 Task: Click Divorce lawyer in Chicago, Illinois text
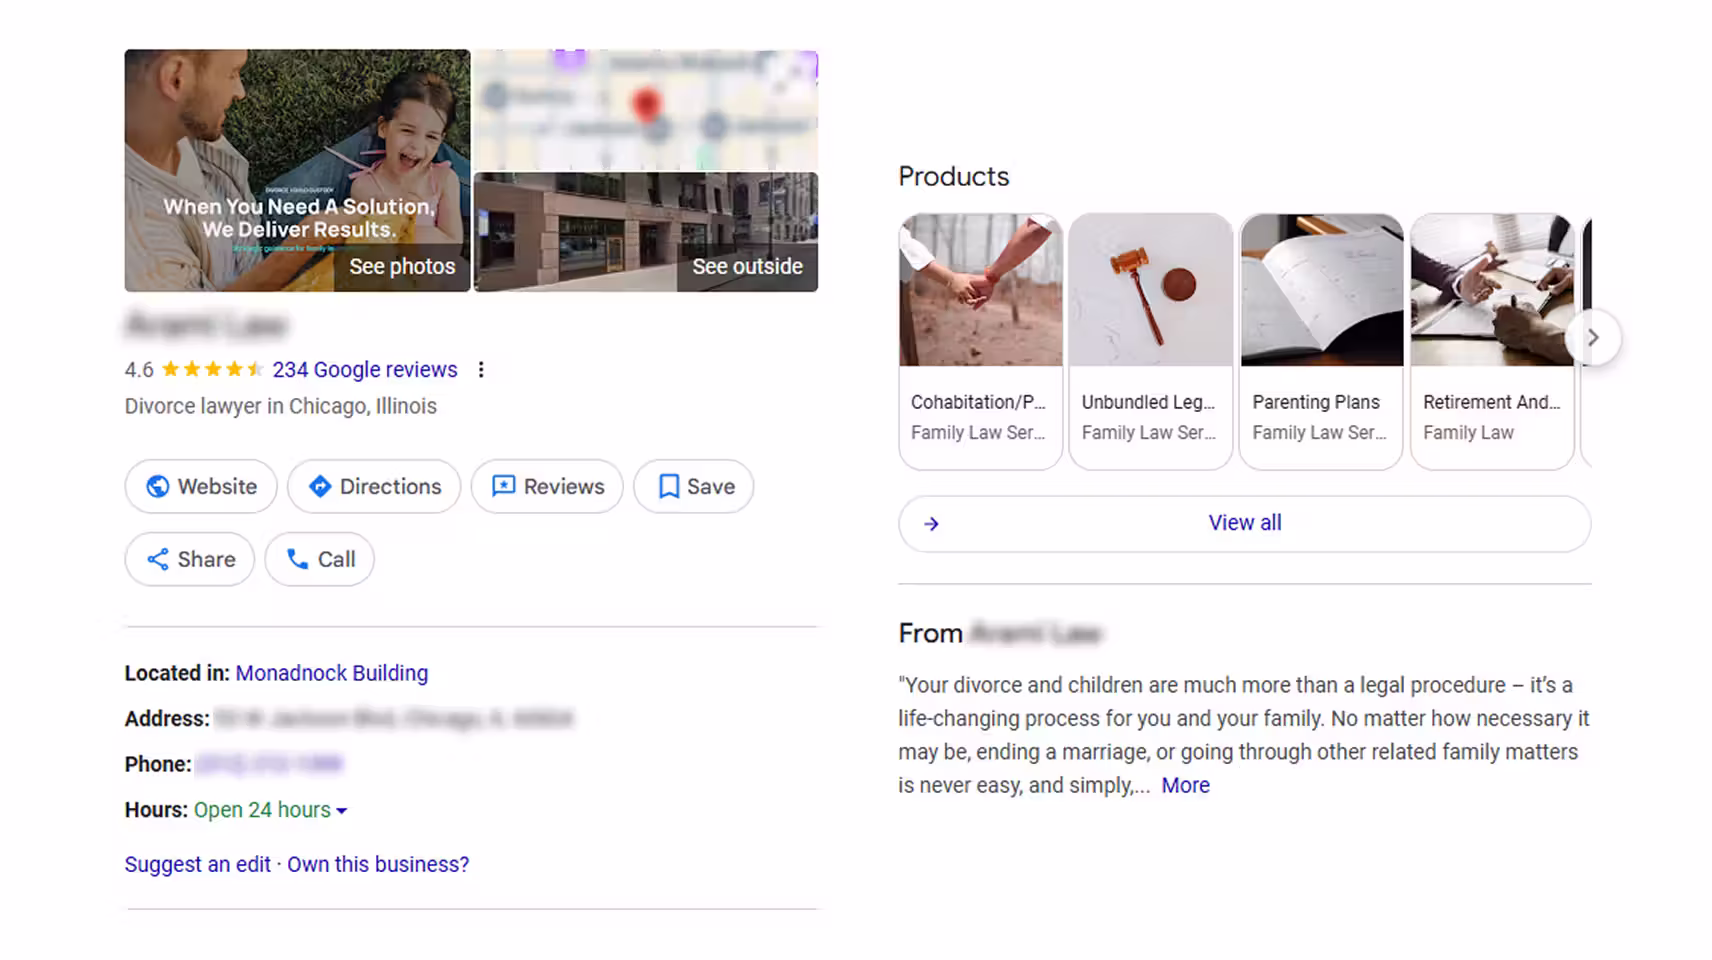pyautogui.click(x=281, y=406)
